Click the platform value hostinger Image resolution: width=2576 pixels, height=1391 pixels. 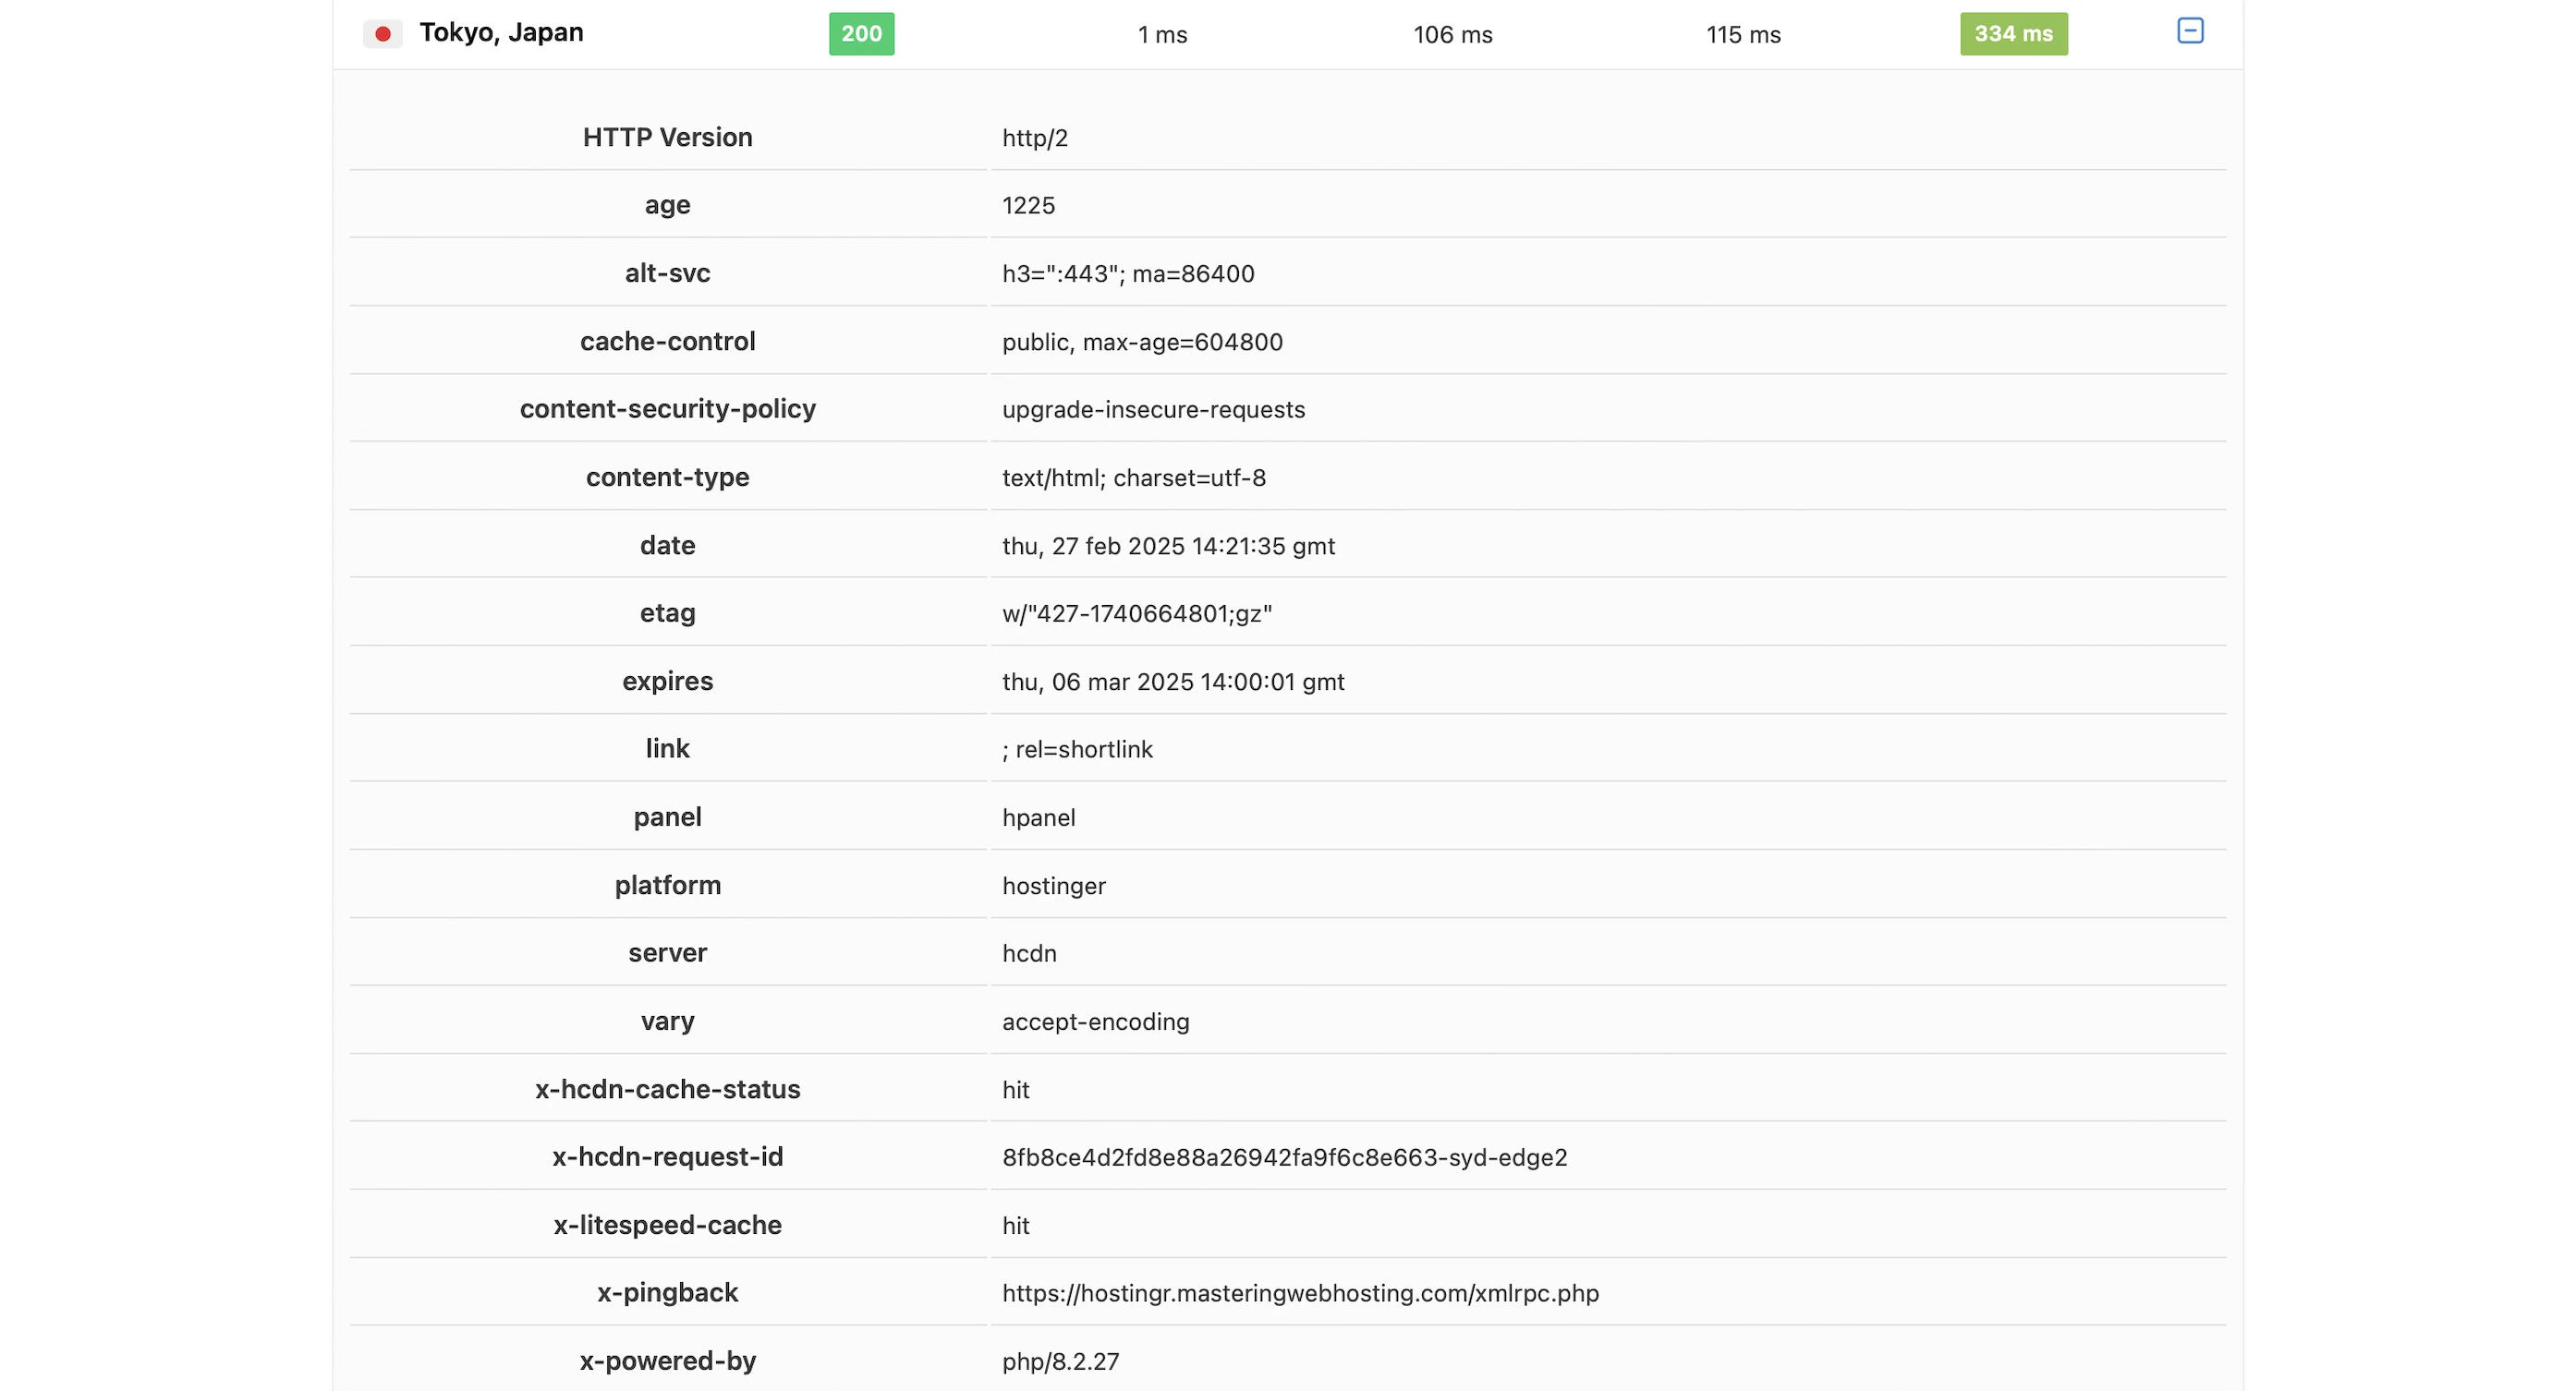click(1053, 886)
